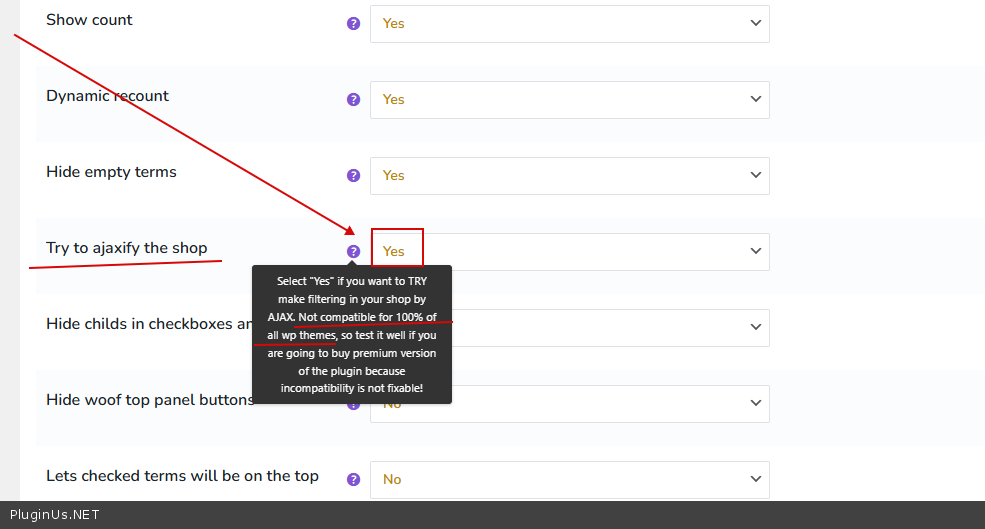Click the help icon beside Show count
Screen dimensions: 985x529
pos(353,24)
